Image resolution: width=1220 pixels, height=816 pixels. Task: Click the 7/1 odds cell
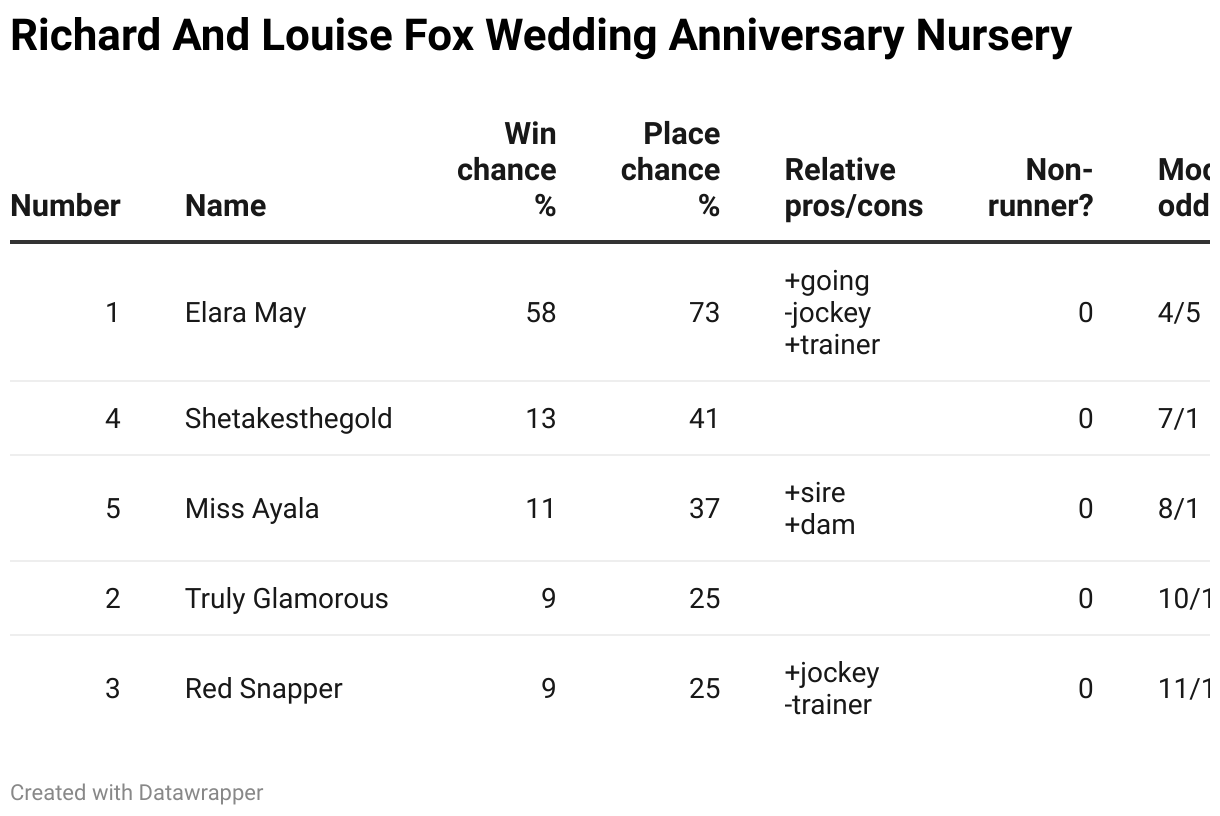tap(1178, 418)
